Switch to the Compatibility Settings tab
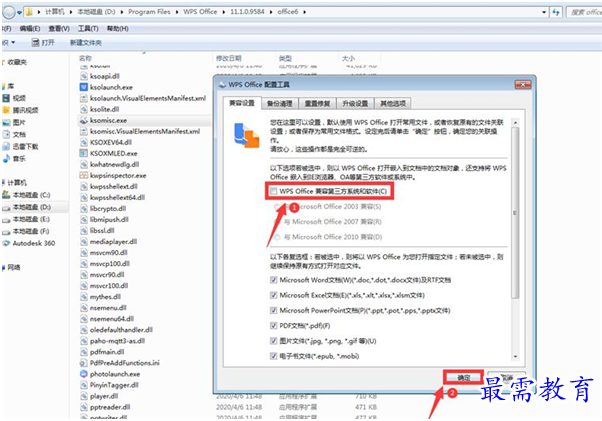This screenshot has width=602, height=421. pos(242,103)
